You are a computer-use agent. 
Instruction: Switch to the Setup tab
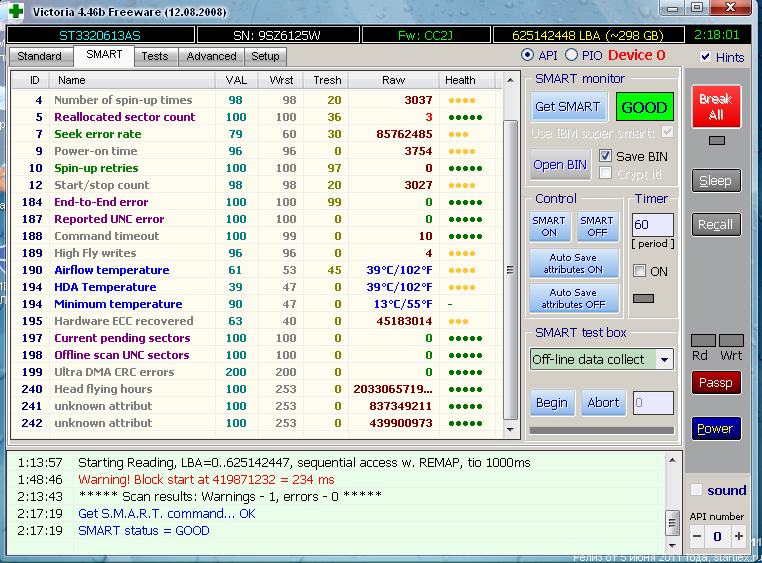265,56
